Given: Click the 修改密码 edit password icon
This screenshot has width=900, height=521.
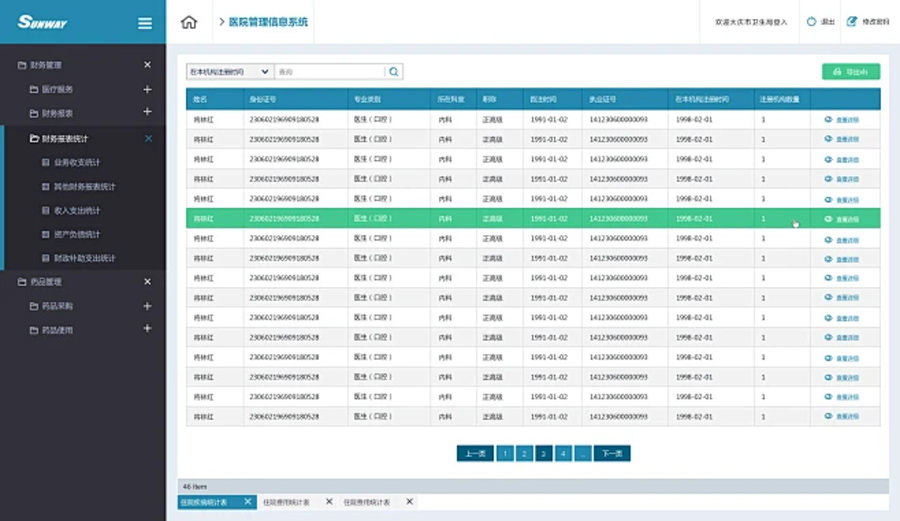Looking at the screenshot, I should click(x=852, y=22).
